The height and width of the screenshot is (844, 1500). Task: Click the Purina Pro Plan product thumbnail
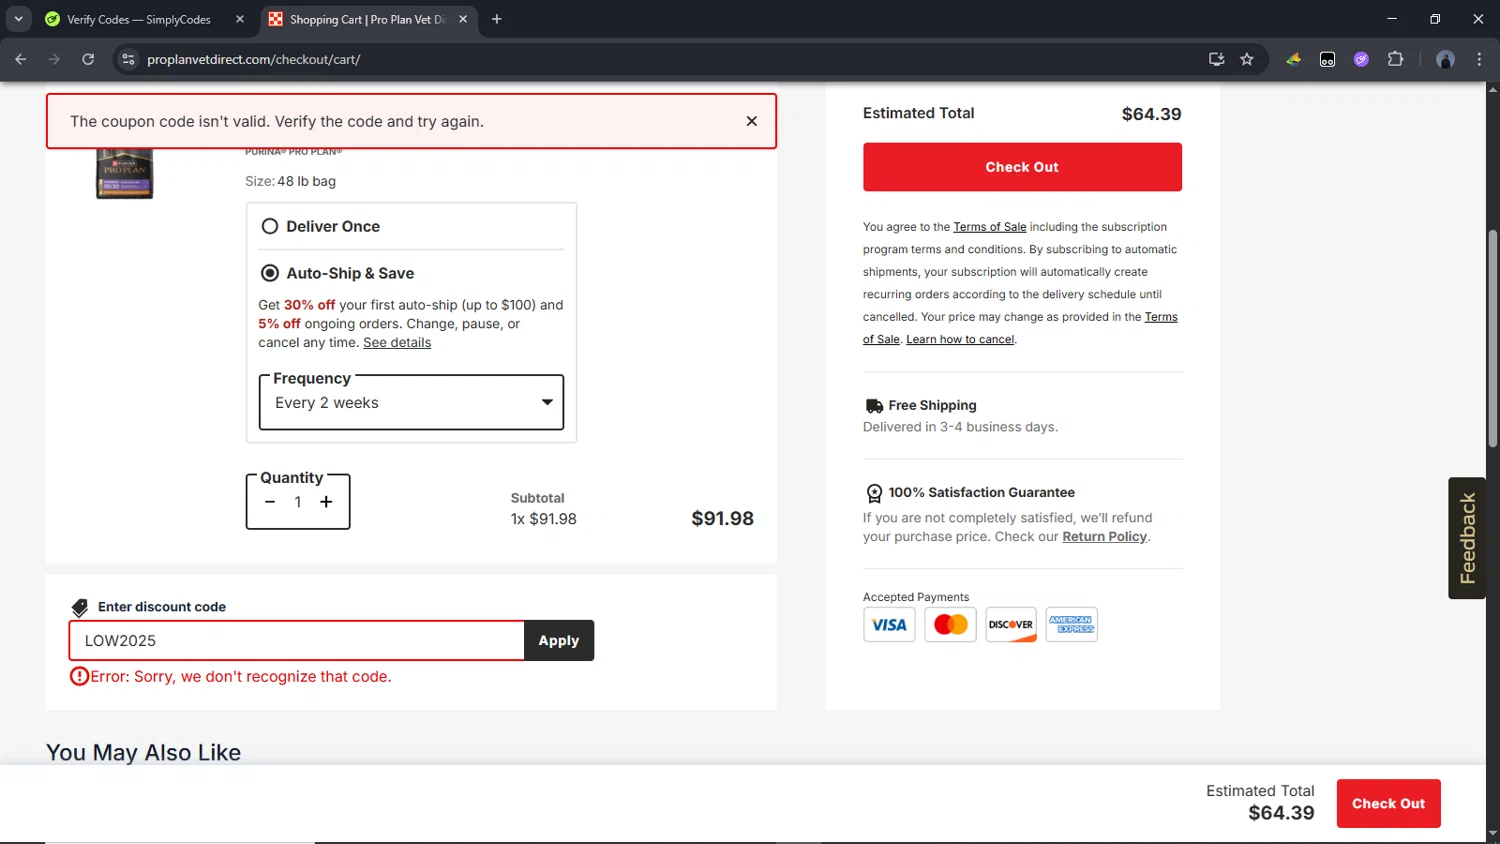coord(124,174)
